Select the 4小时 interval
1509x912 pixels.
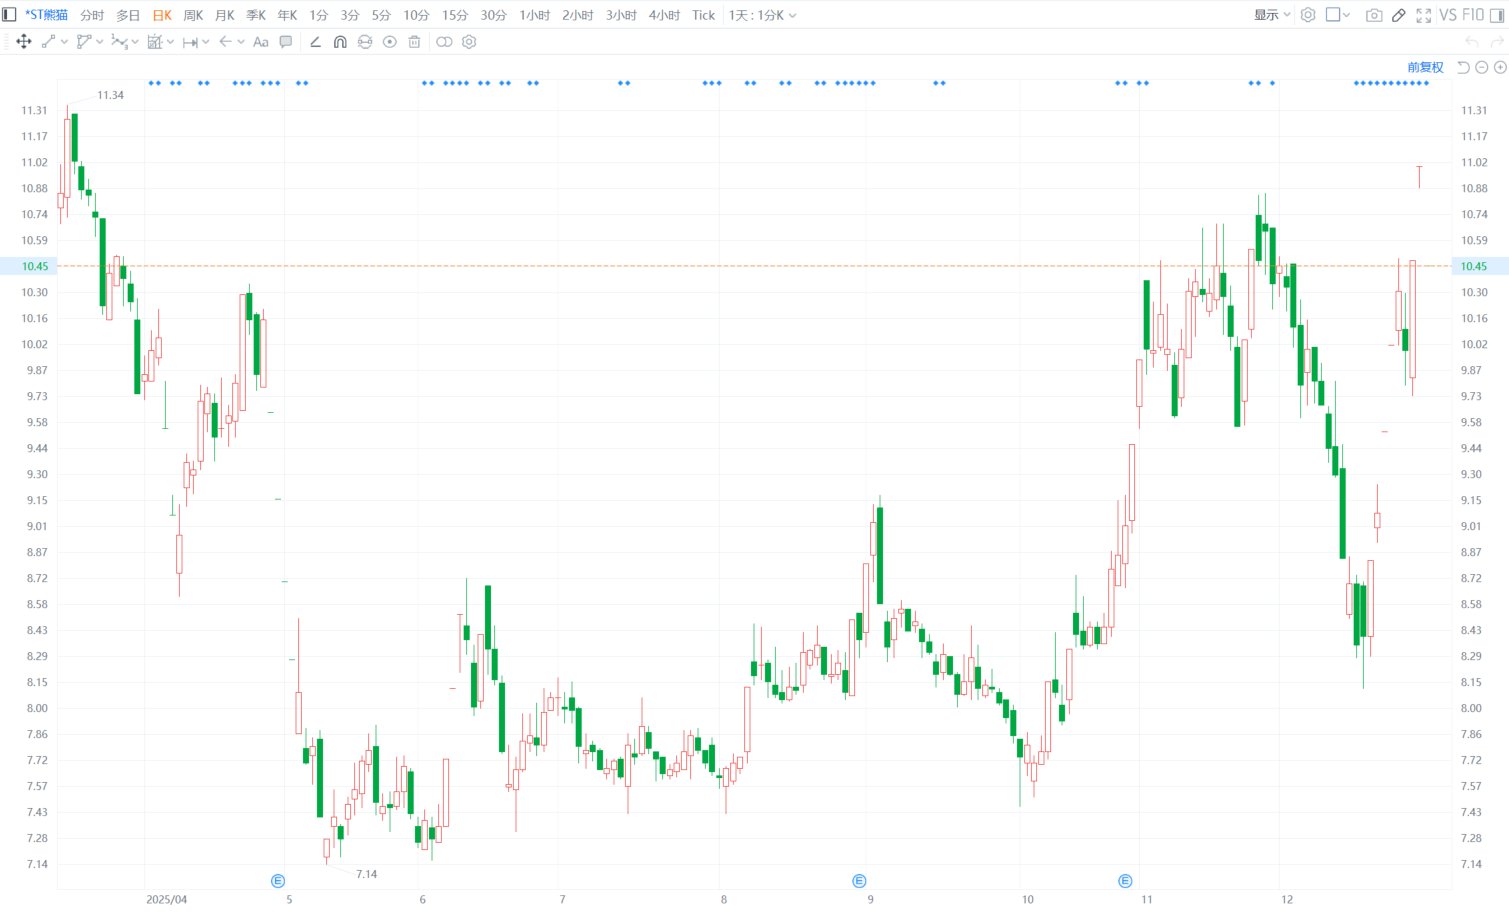[x=664, y=15]
